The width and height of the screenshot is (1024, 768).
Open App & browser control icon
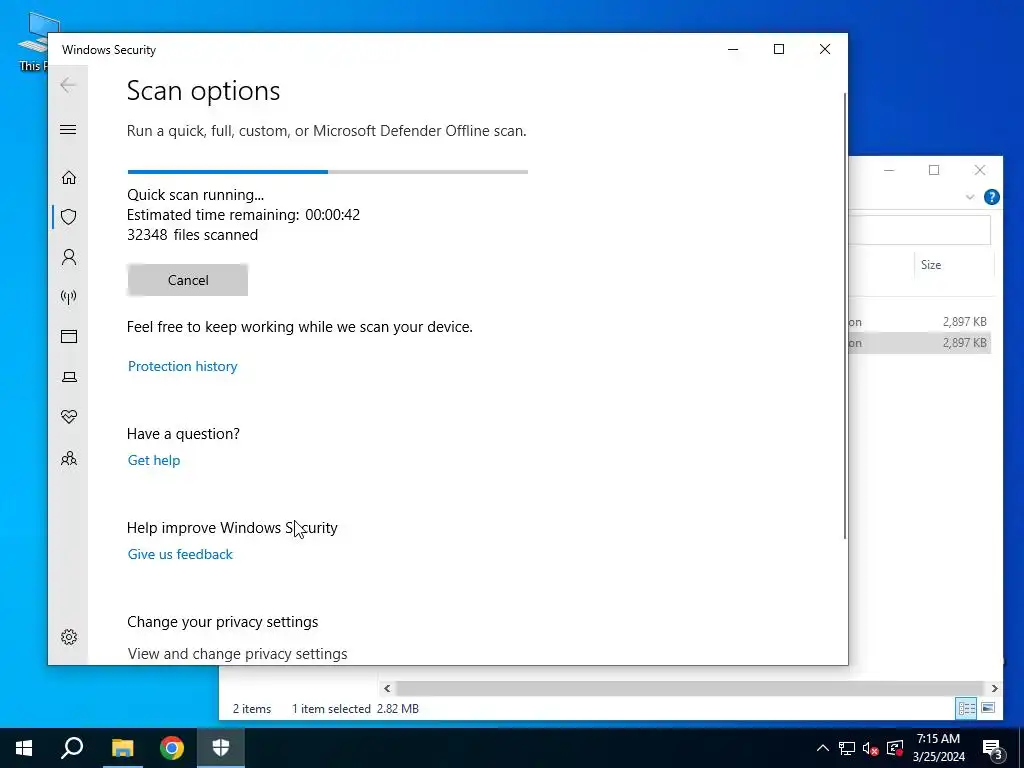coord(69,336)
